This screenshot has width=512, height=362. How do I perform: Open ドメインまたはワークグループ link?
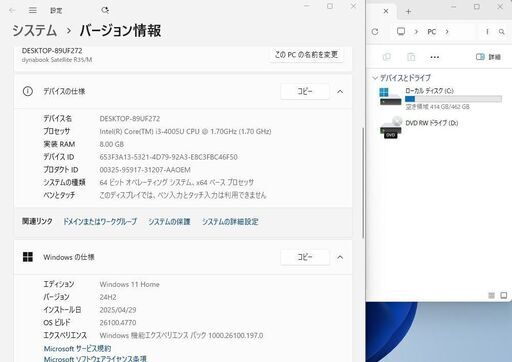coord(100,222)
